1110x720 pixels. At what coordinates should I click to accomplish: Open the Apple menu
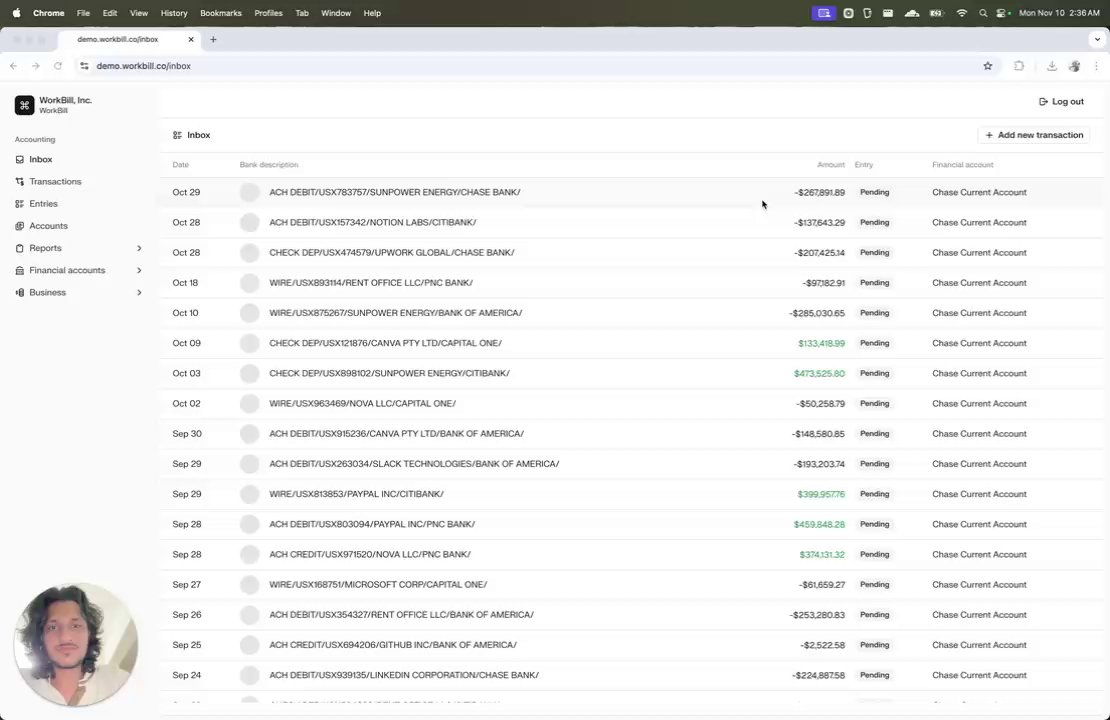[x=16, y=13]
